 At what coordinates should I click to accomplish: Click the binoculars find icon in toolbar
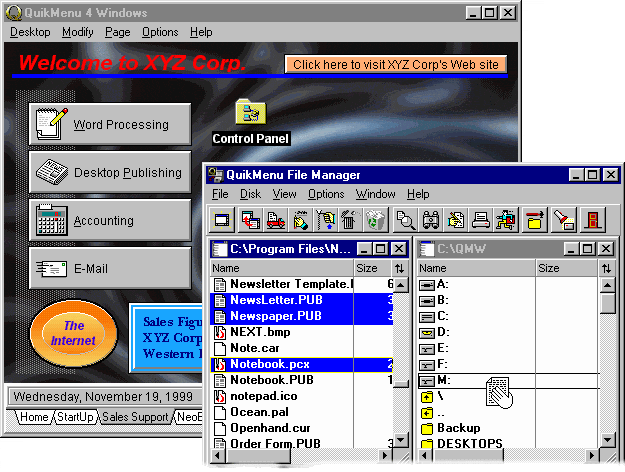click(431, 219)
